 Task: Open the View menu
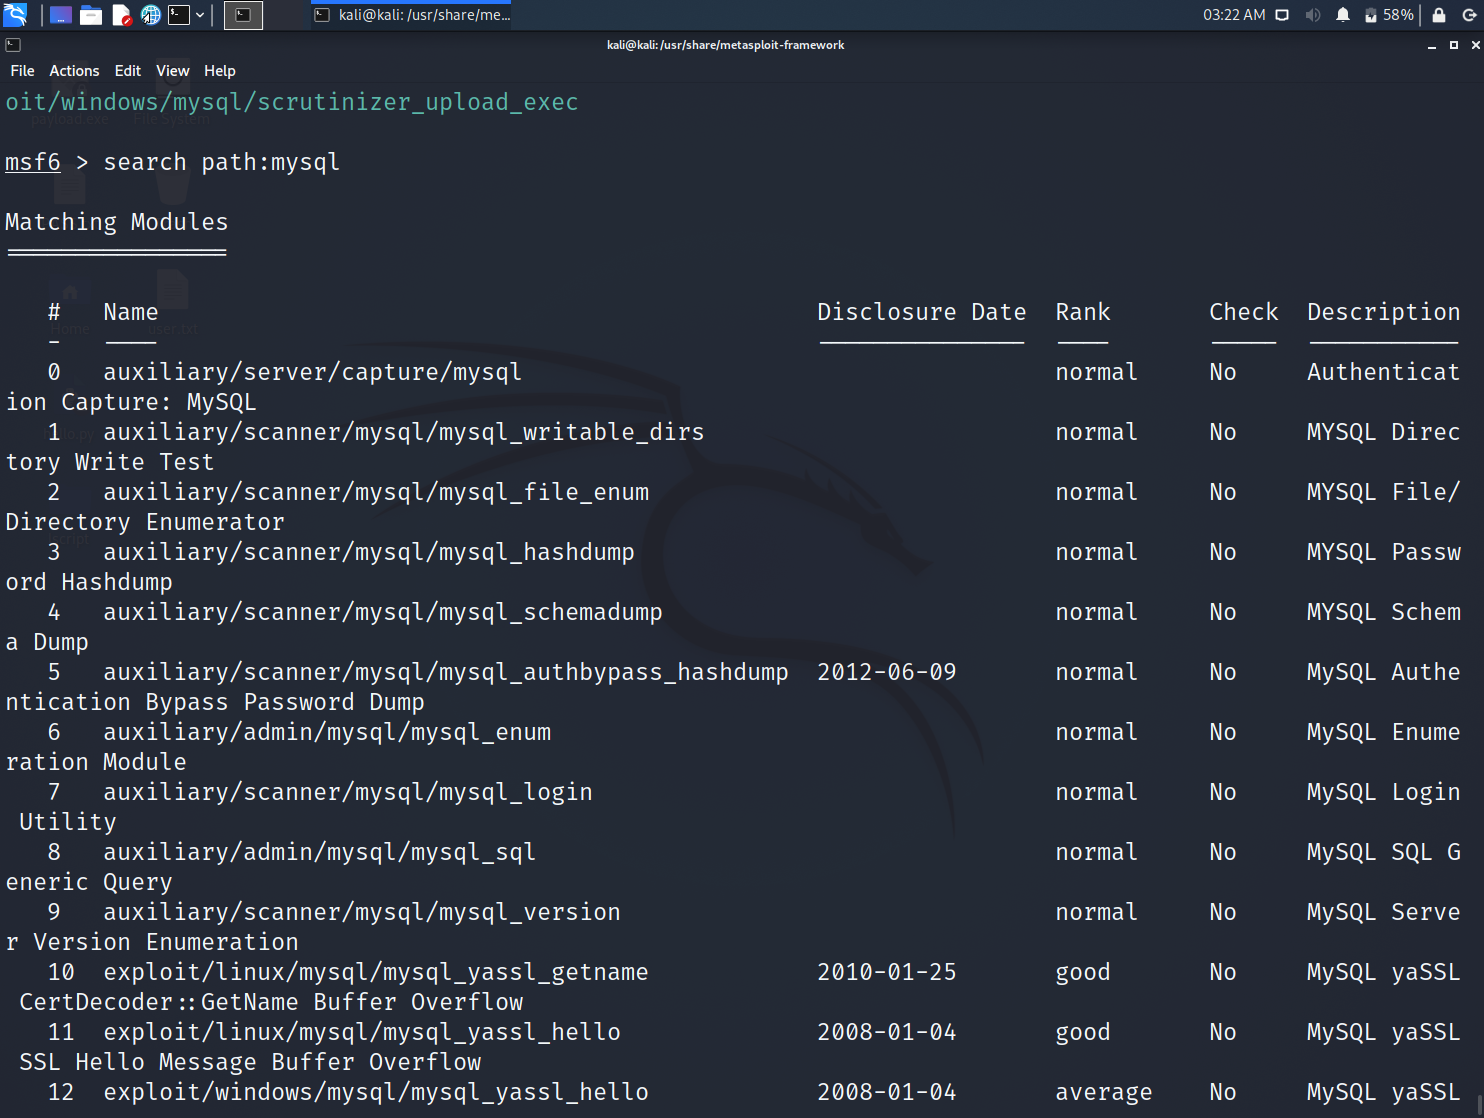172,71
